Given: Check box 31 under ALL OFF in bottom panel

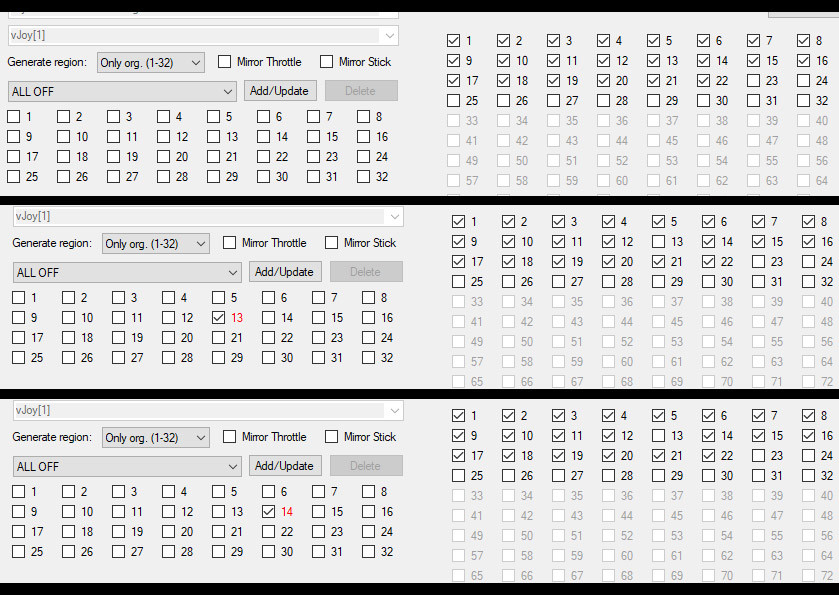Looking at the screenshot, I should point(318,552).
